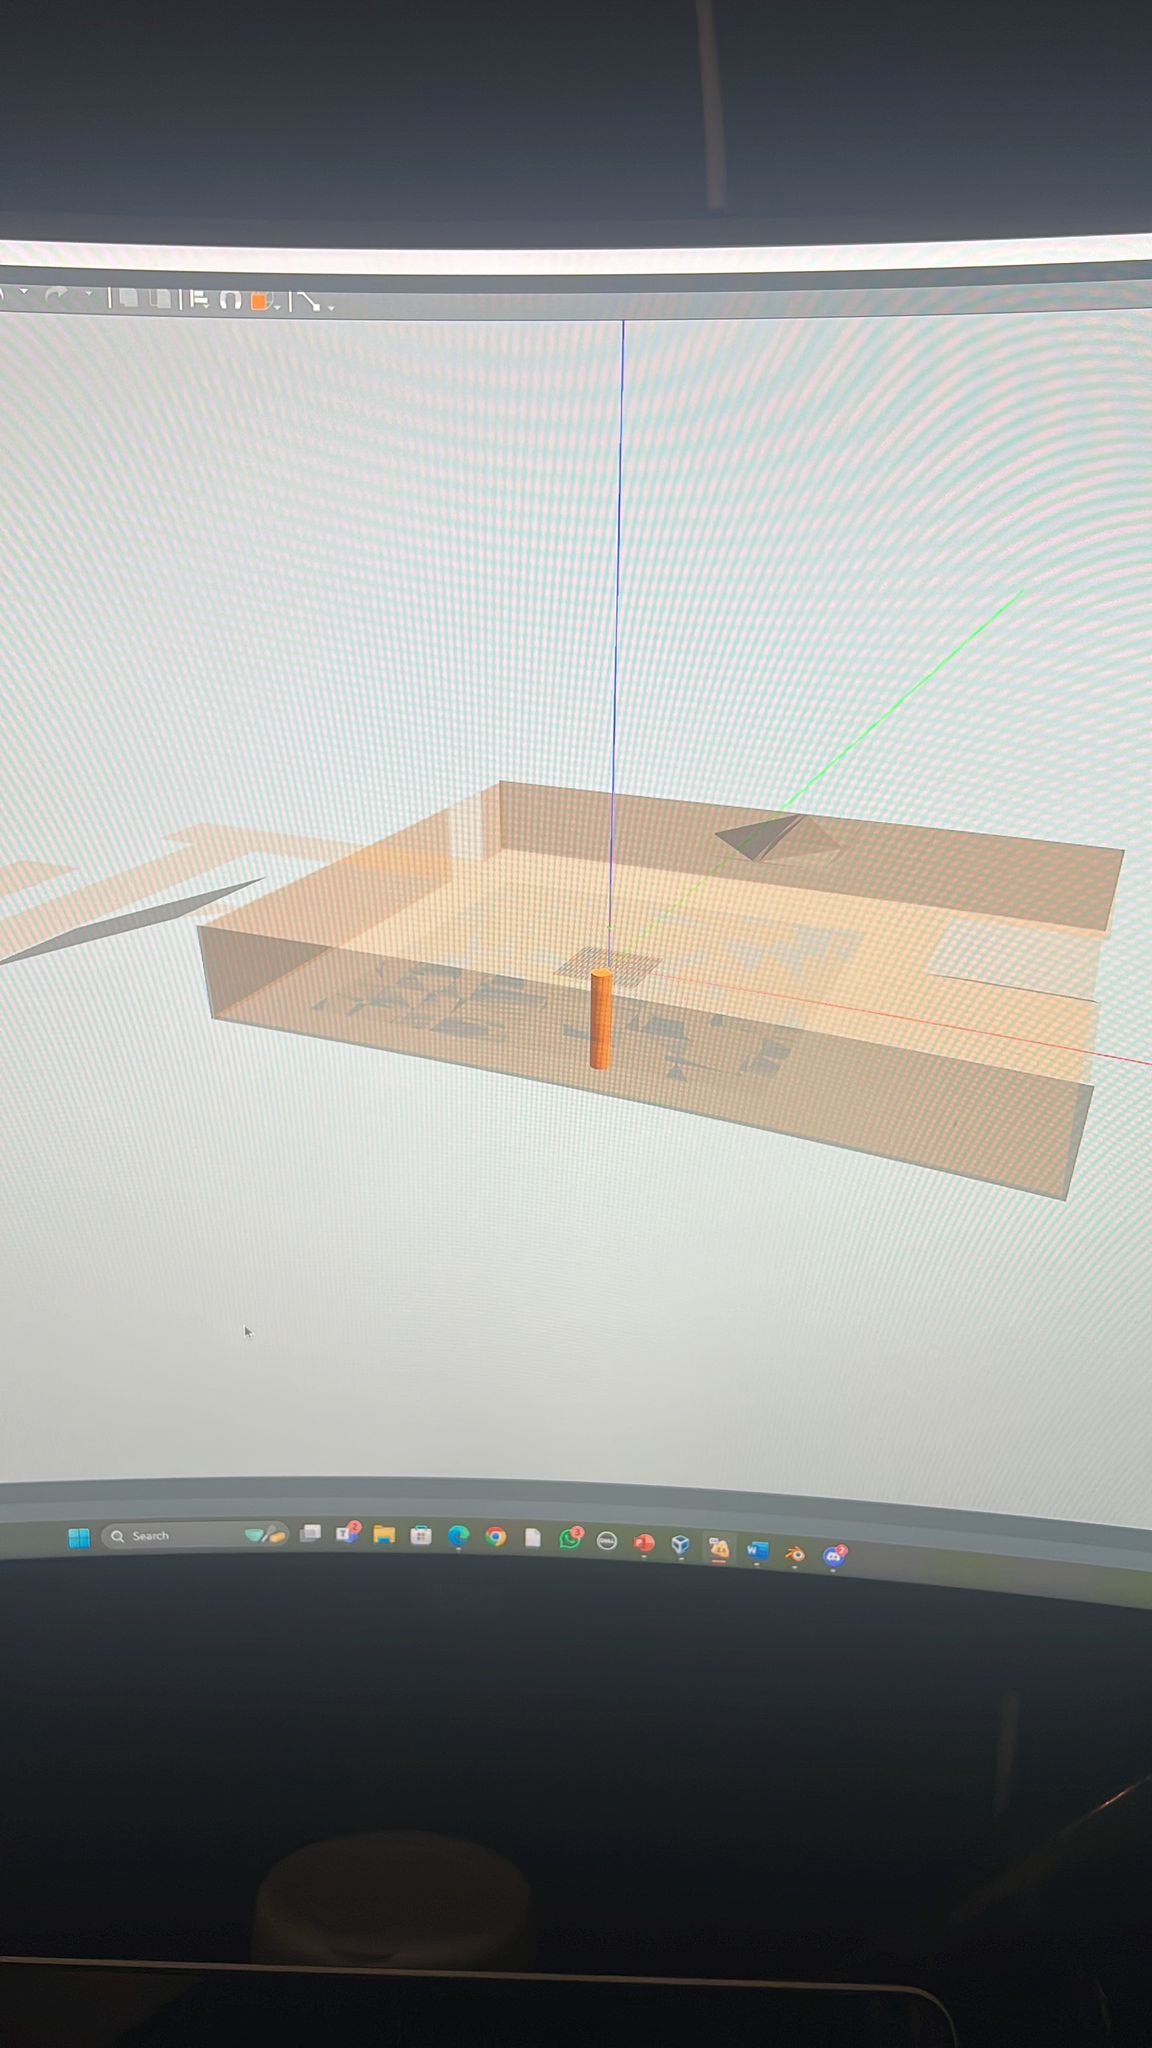Screen dimensions: 1152x2048
Task: Open Microsoft Word from taskbar
Action: pyautogui.click(x=757, y=1551)
